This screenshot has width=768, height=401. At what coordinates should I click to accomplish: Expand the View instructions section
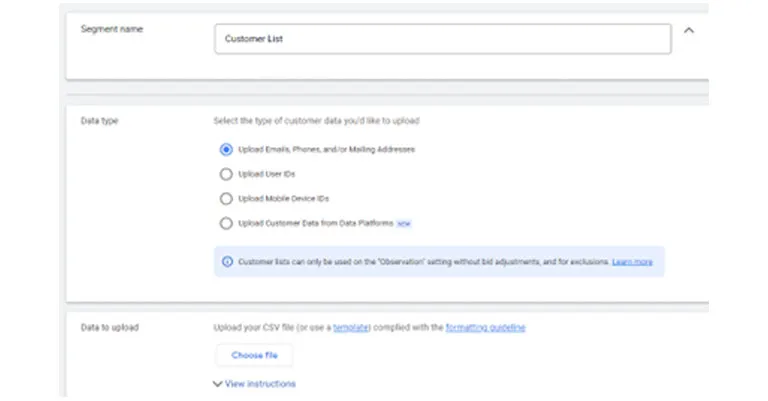260,384
